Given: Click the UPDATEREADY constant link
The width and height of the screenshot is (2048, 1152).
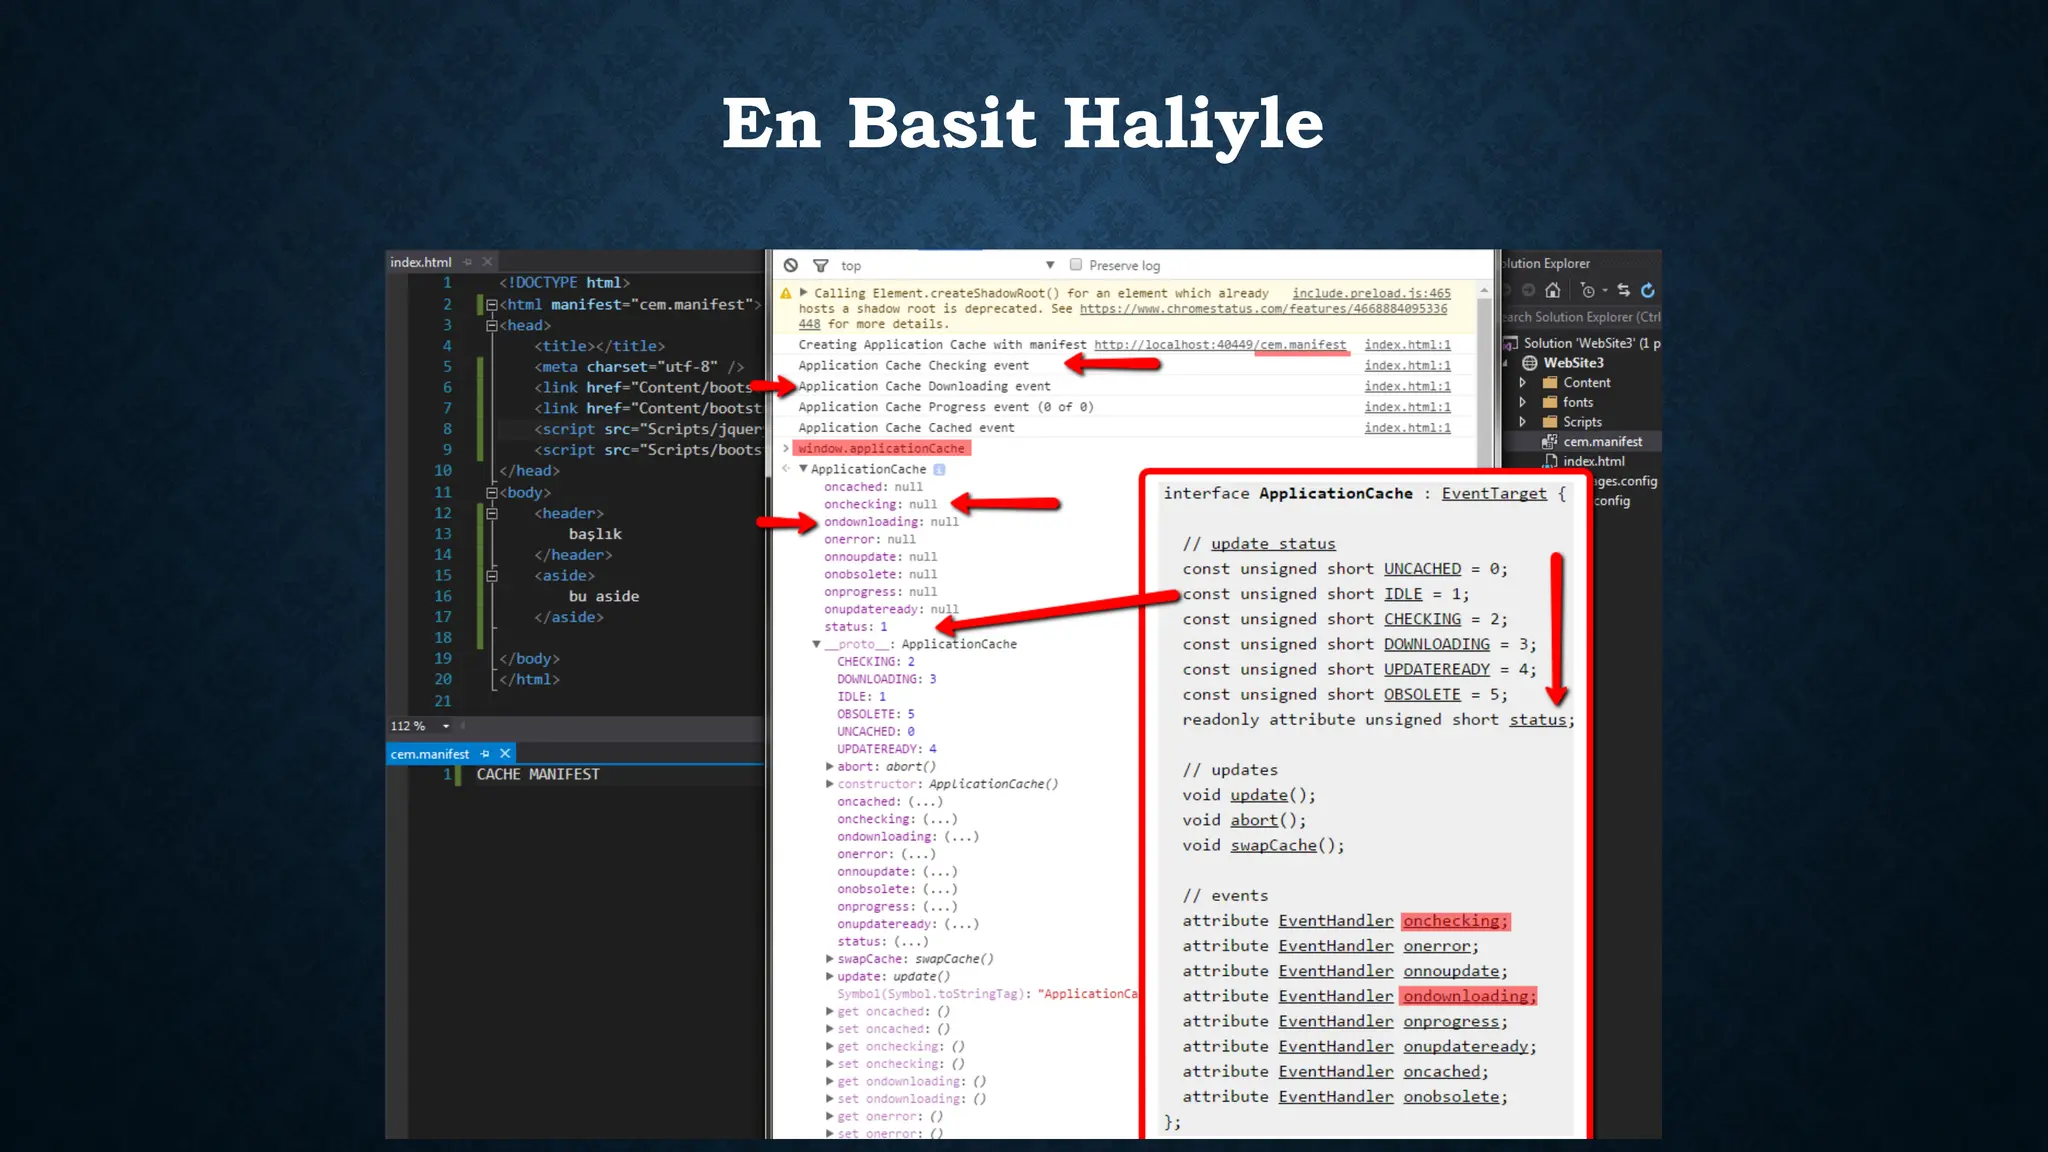Looking at the screenshot, I should click(x=1436, y=669).
